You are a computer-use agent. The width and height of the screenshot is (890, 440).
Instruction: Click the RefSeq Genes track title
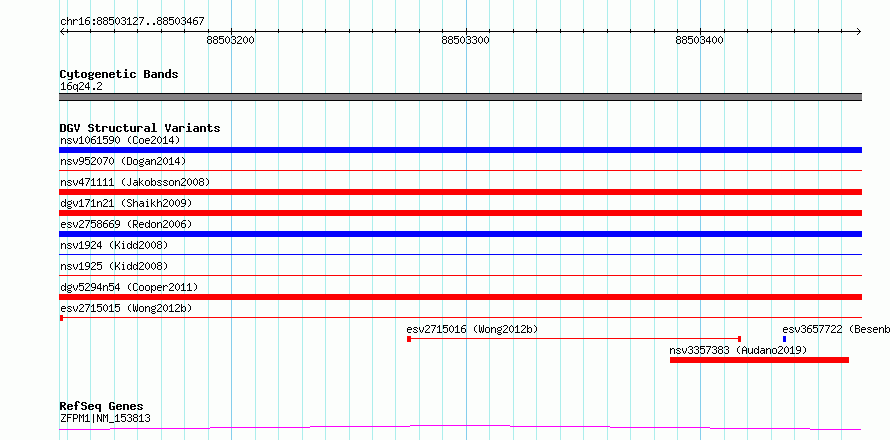(102, 406)
